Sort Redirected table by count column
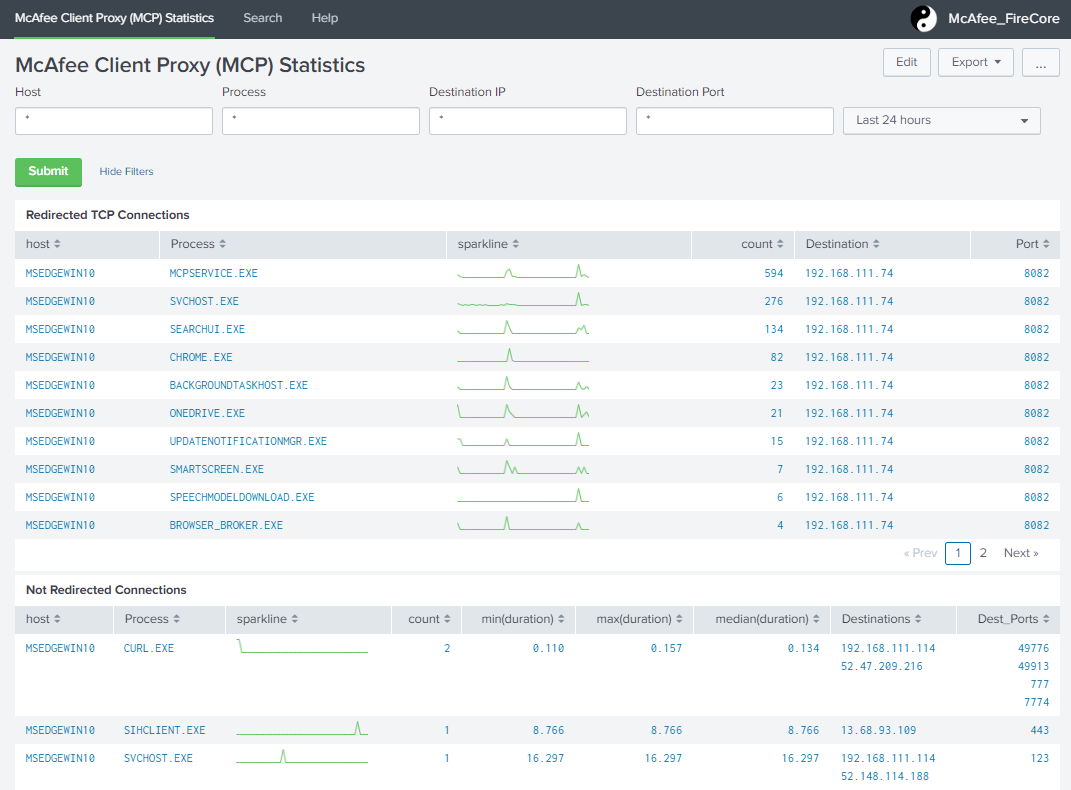Screen dimensions: 1071x790 tap(762, 244)
